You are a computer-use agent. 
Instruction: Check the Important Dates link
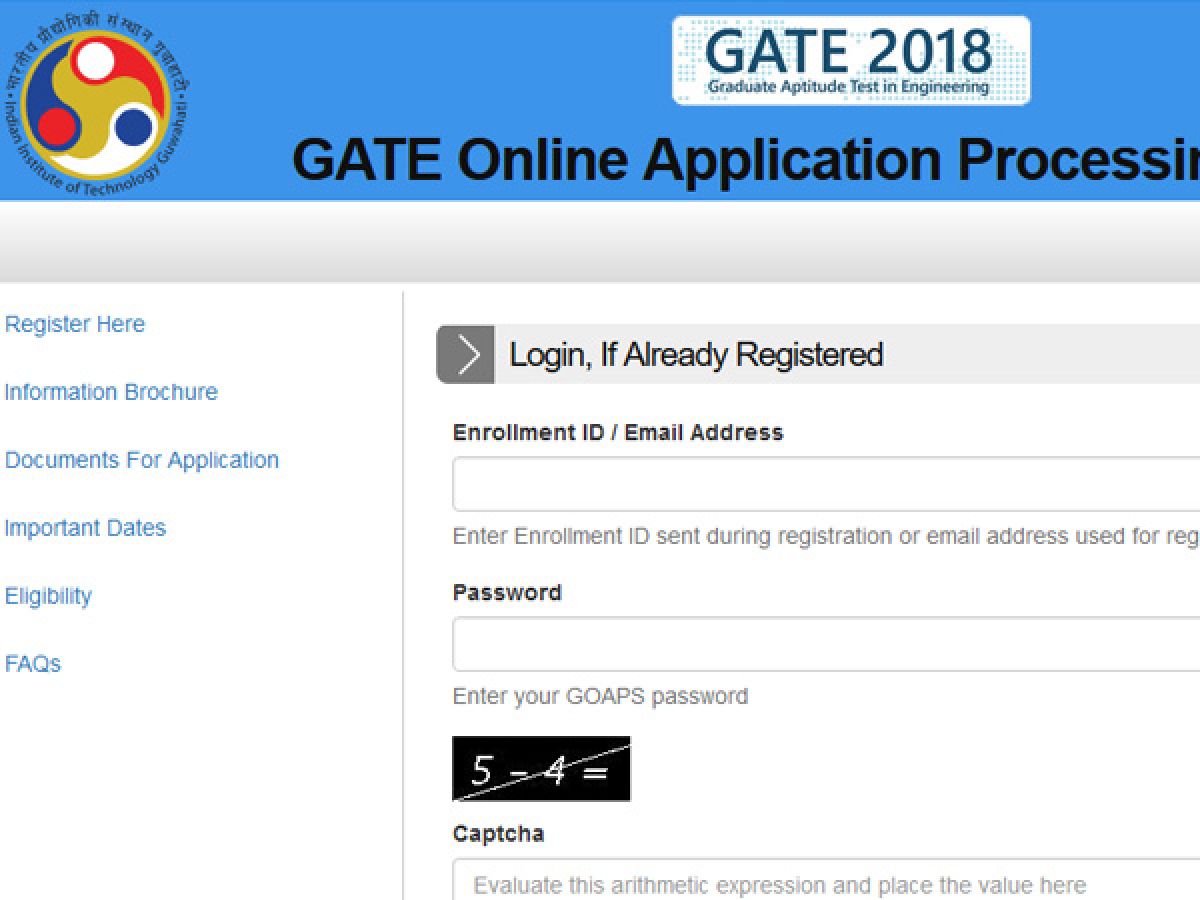[85, 528]
